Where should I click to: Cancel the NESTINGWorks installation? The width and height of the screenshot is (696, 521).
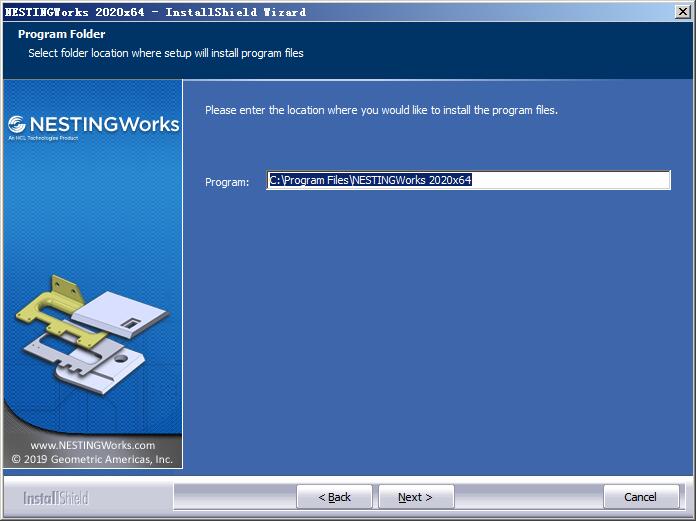point(641,497)
